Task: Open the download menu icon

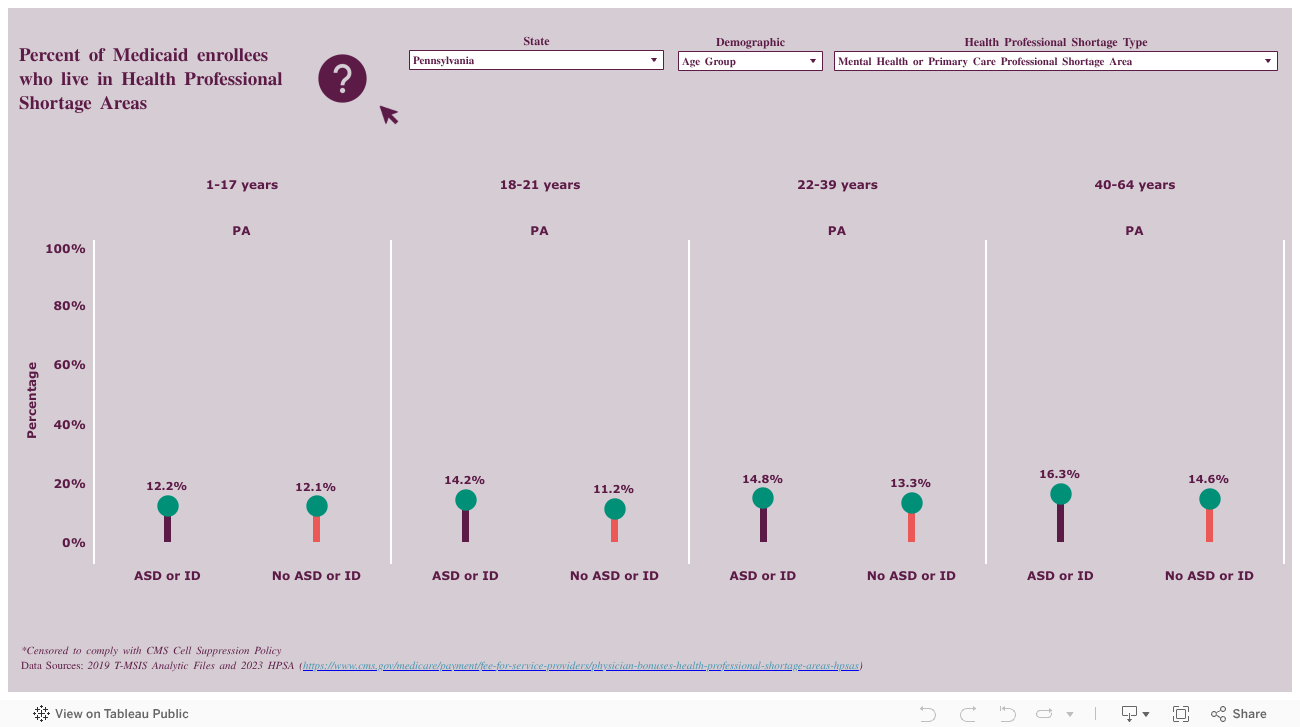Action: [1134, 714]
